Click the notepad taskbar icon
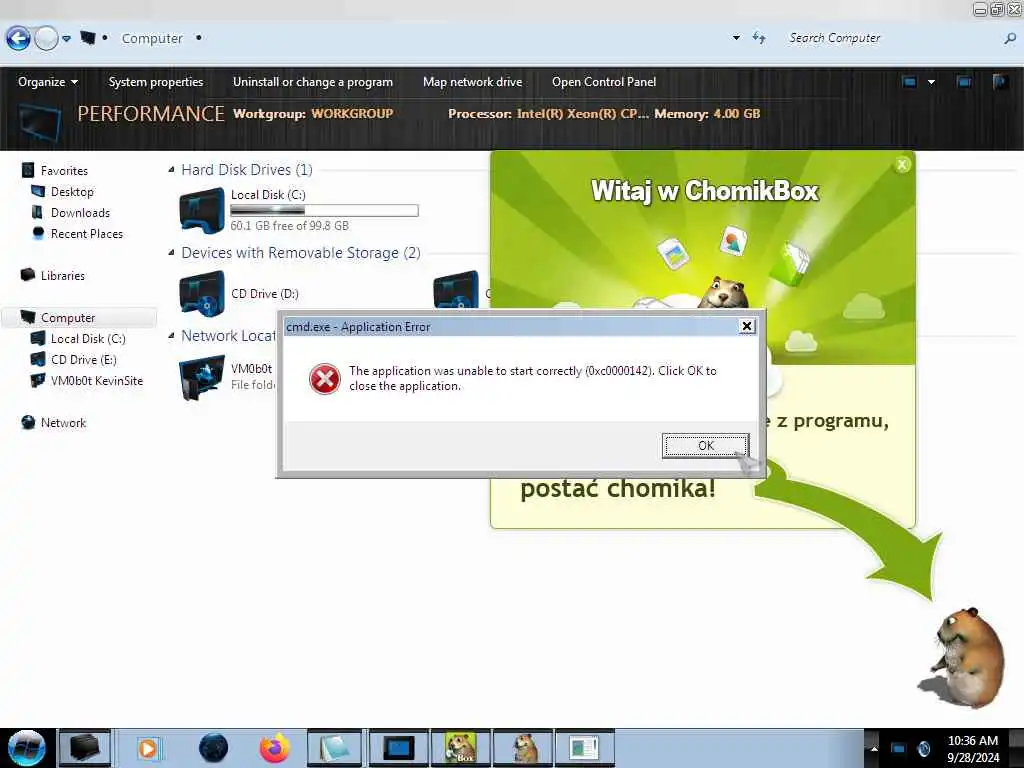 pyautogui.click(x=334, y=748)
